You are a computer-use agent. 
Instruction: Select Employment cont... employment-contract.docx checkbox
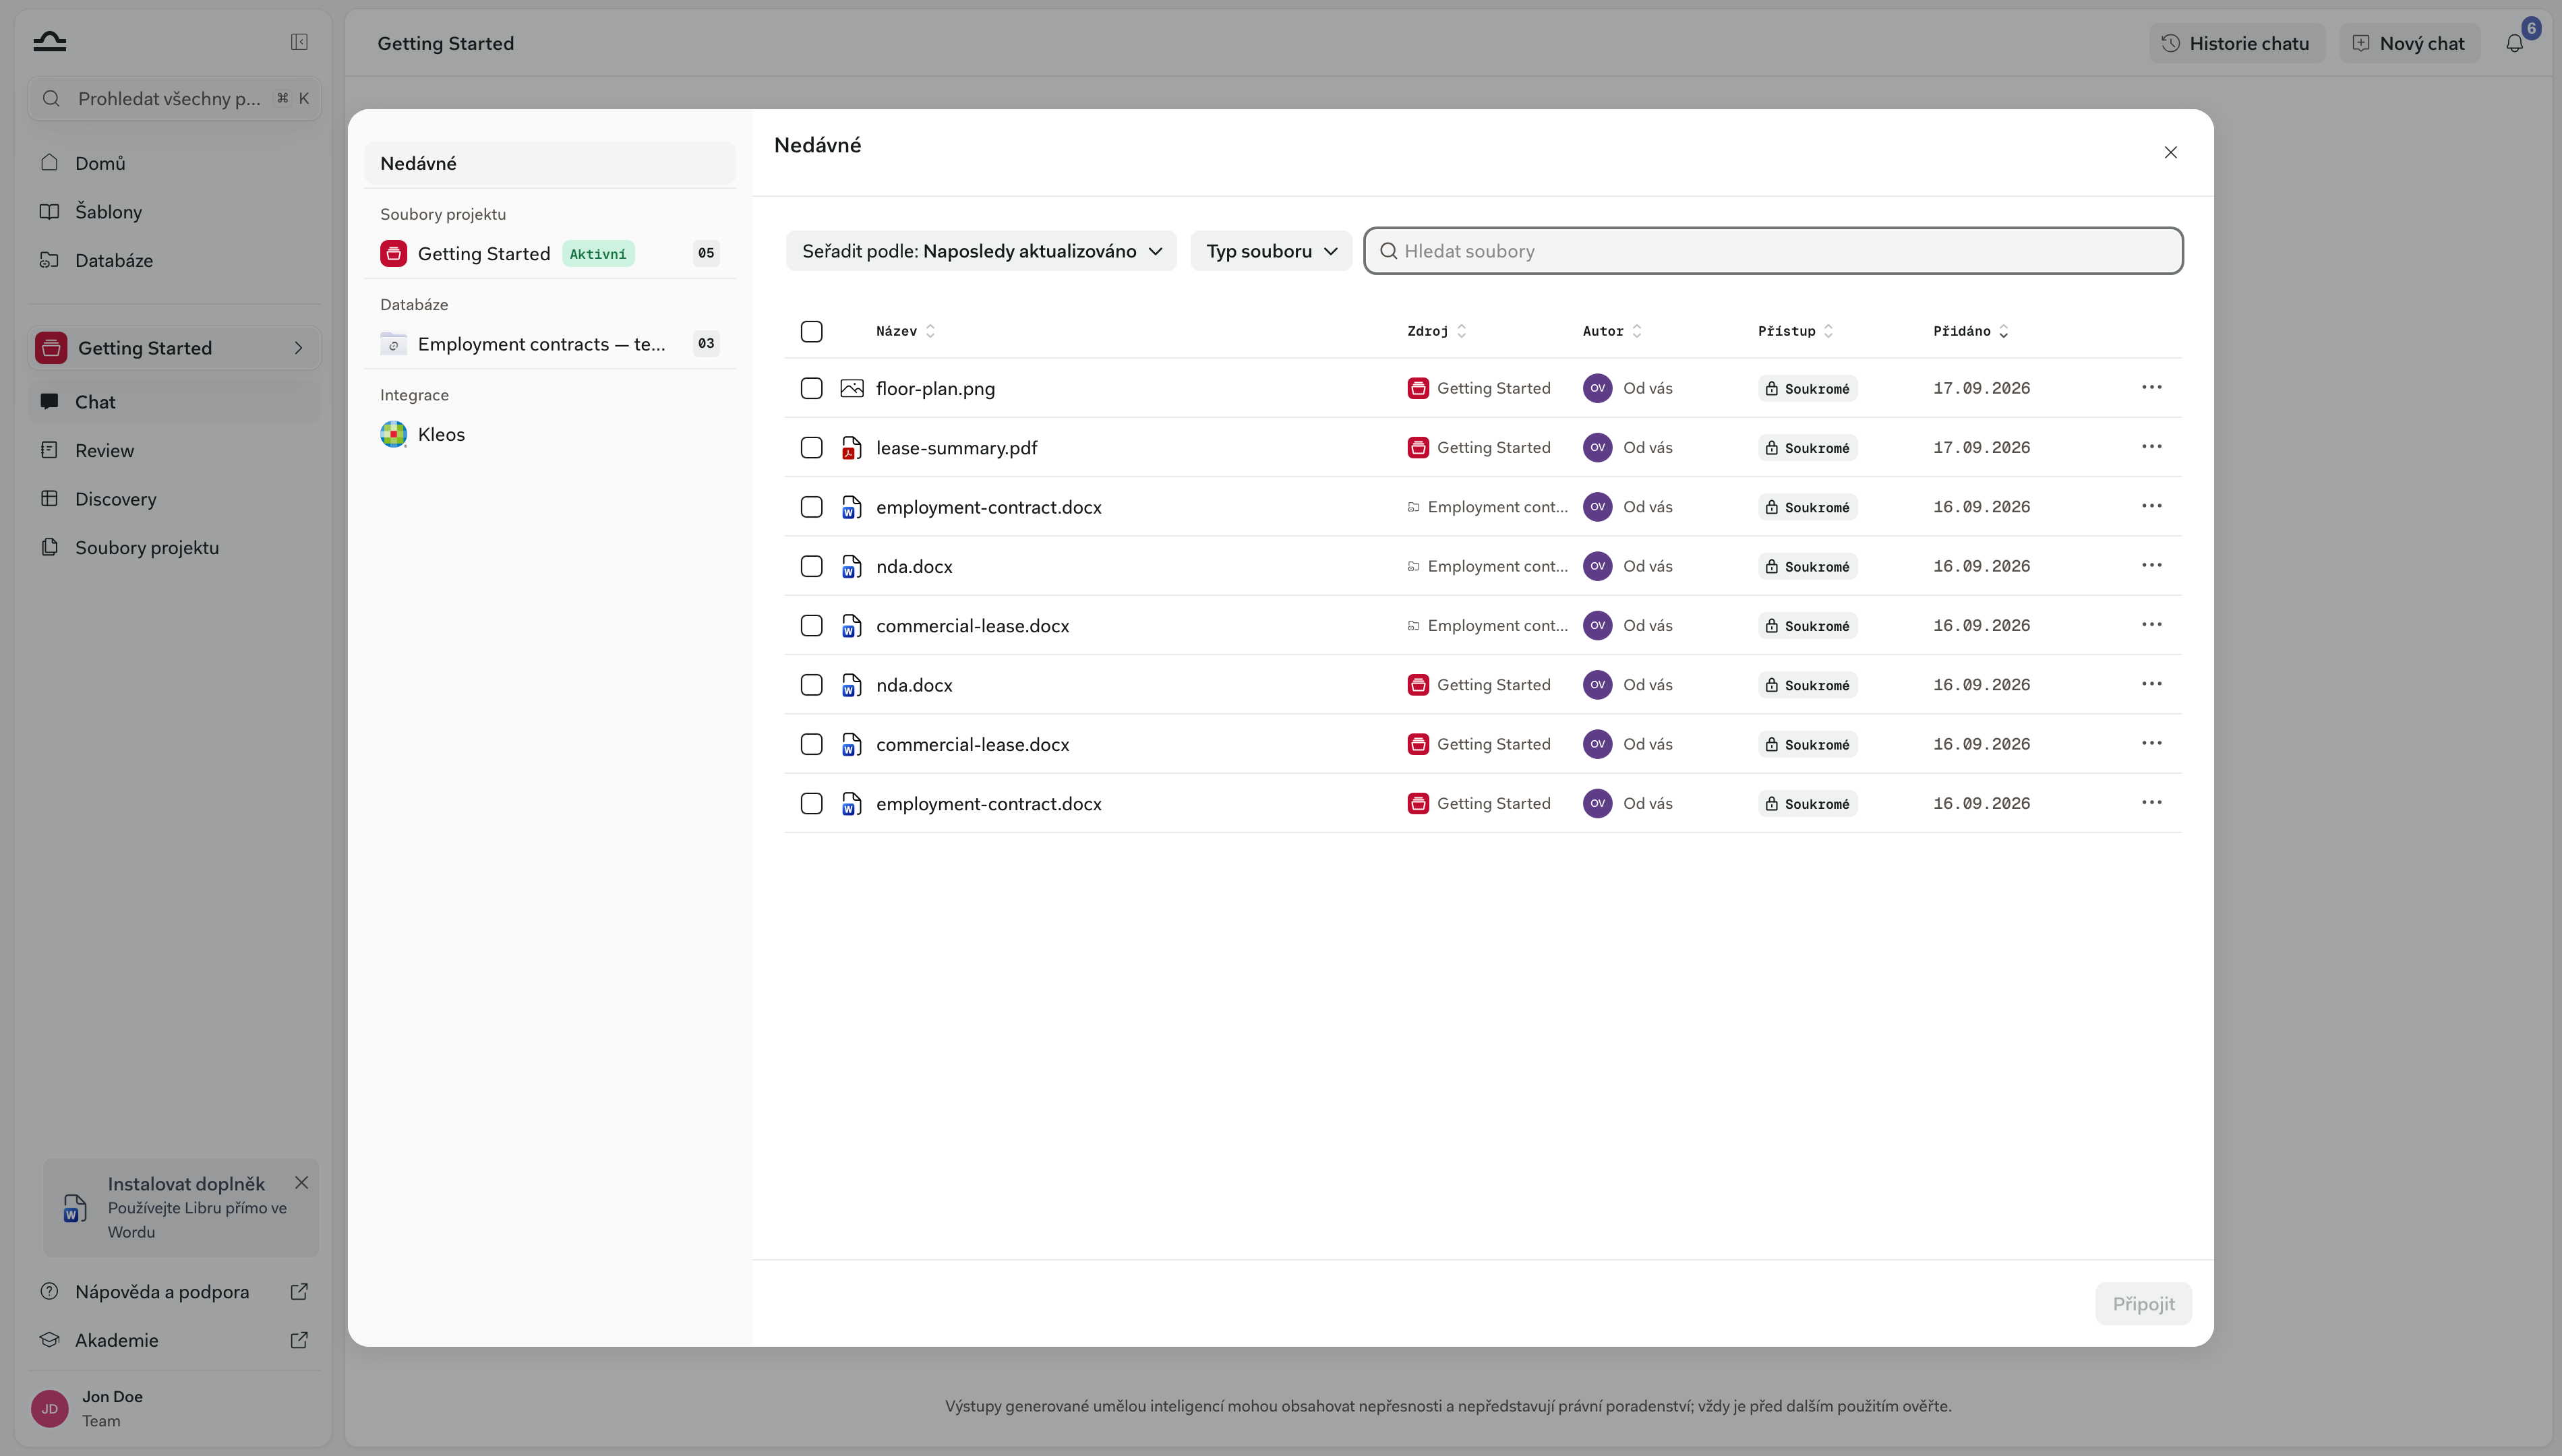[x=812, y=507]
